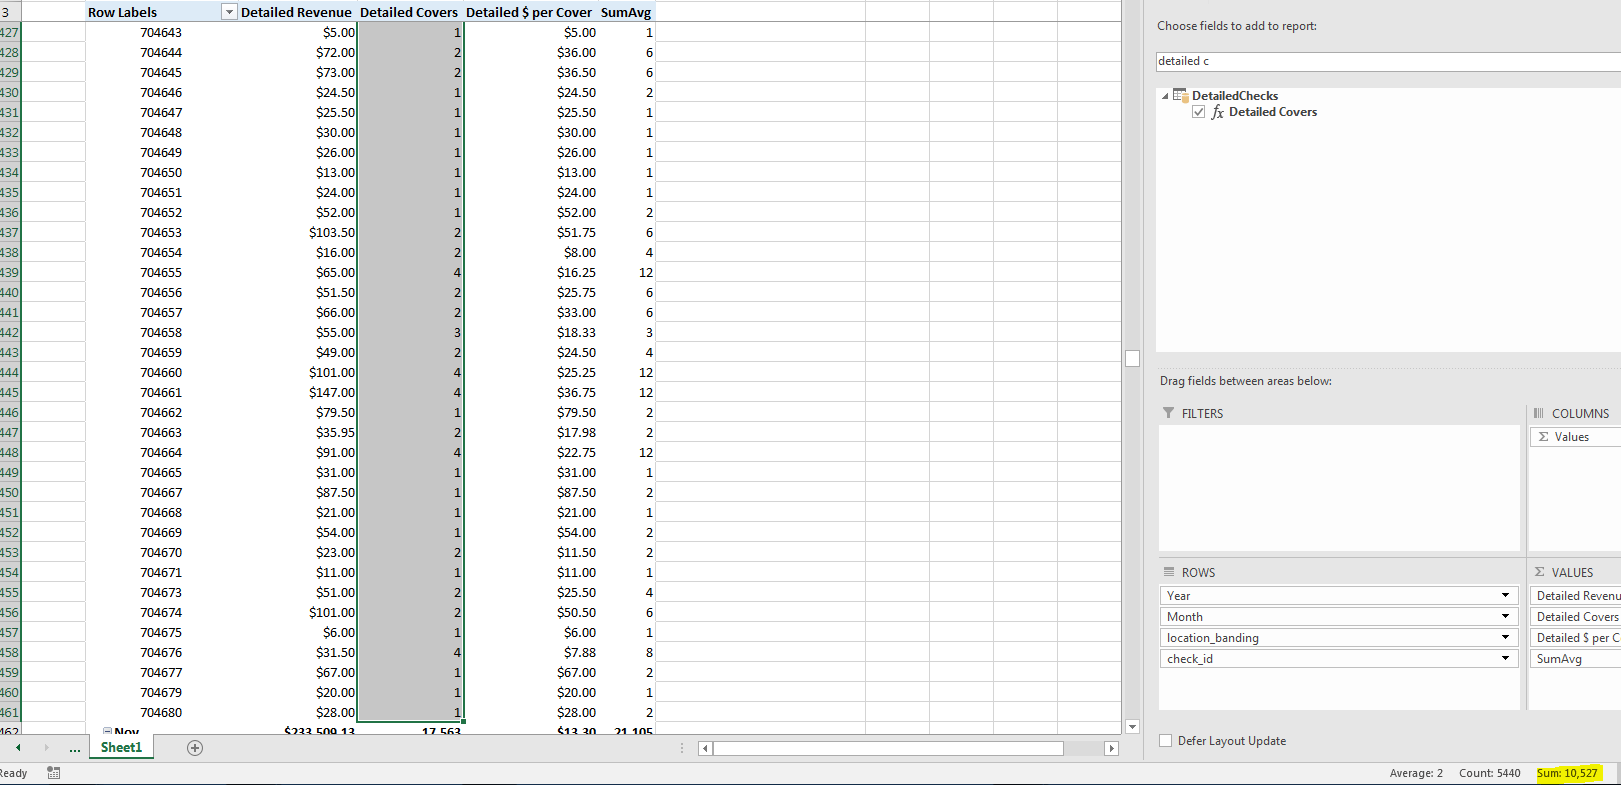Viewport: 1621px width, 785px height.
Task: Add a new sheet with the plus button
Action: click(195, 748)
